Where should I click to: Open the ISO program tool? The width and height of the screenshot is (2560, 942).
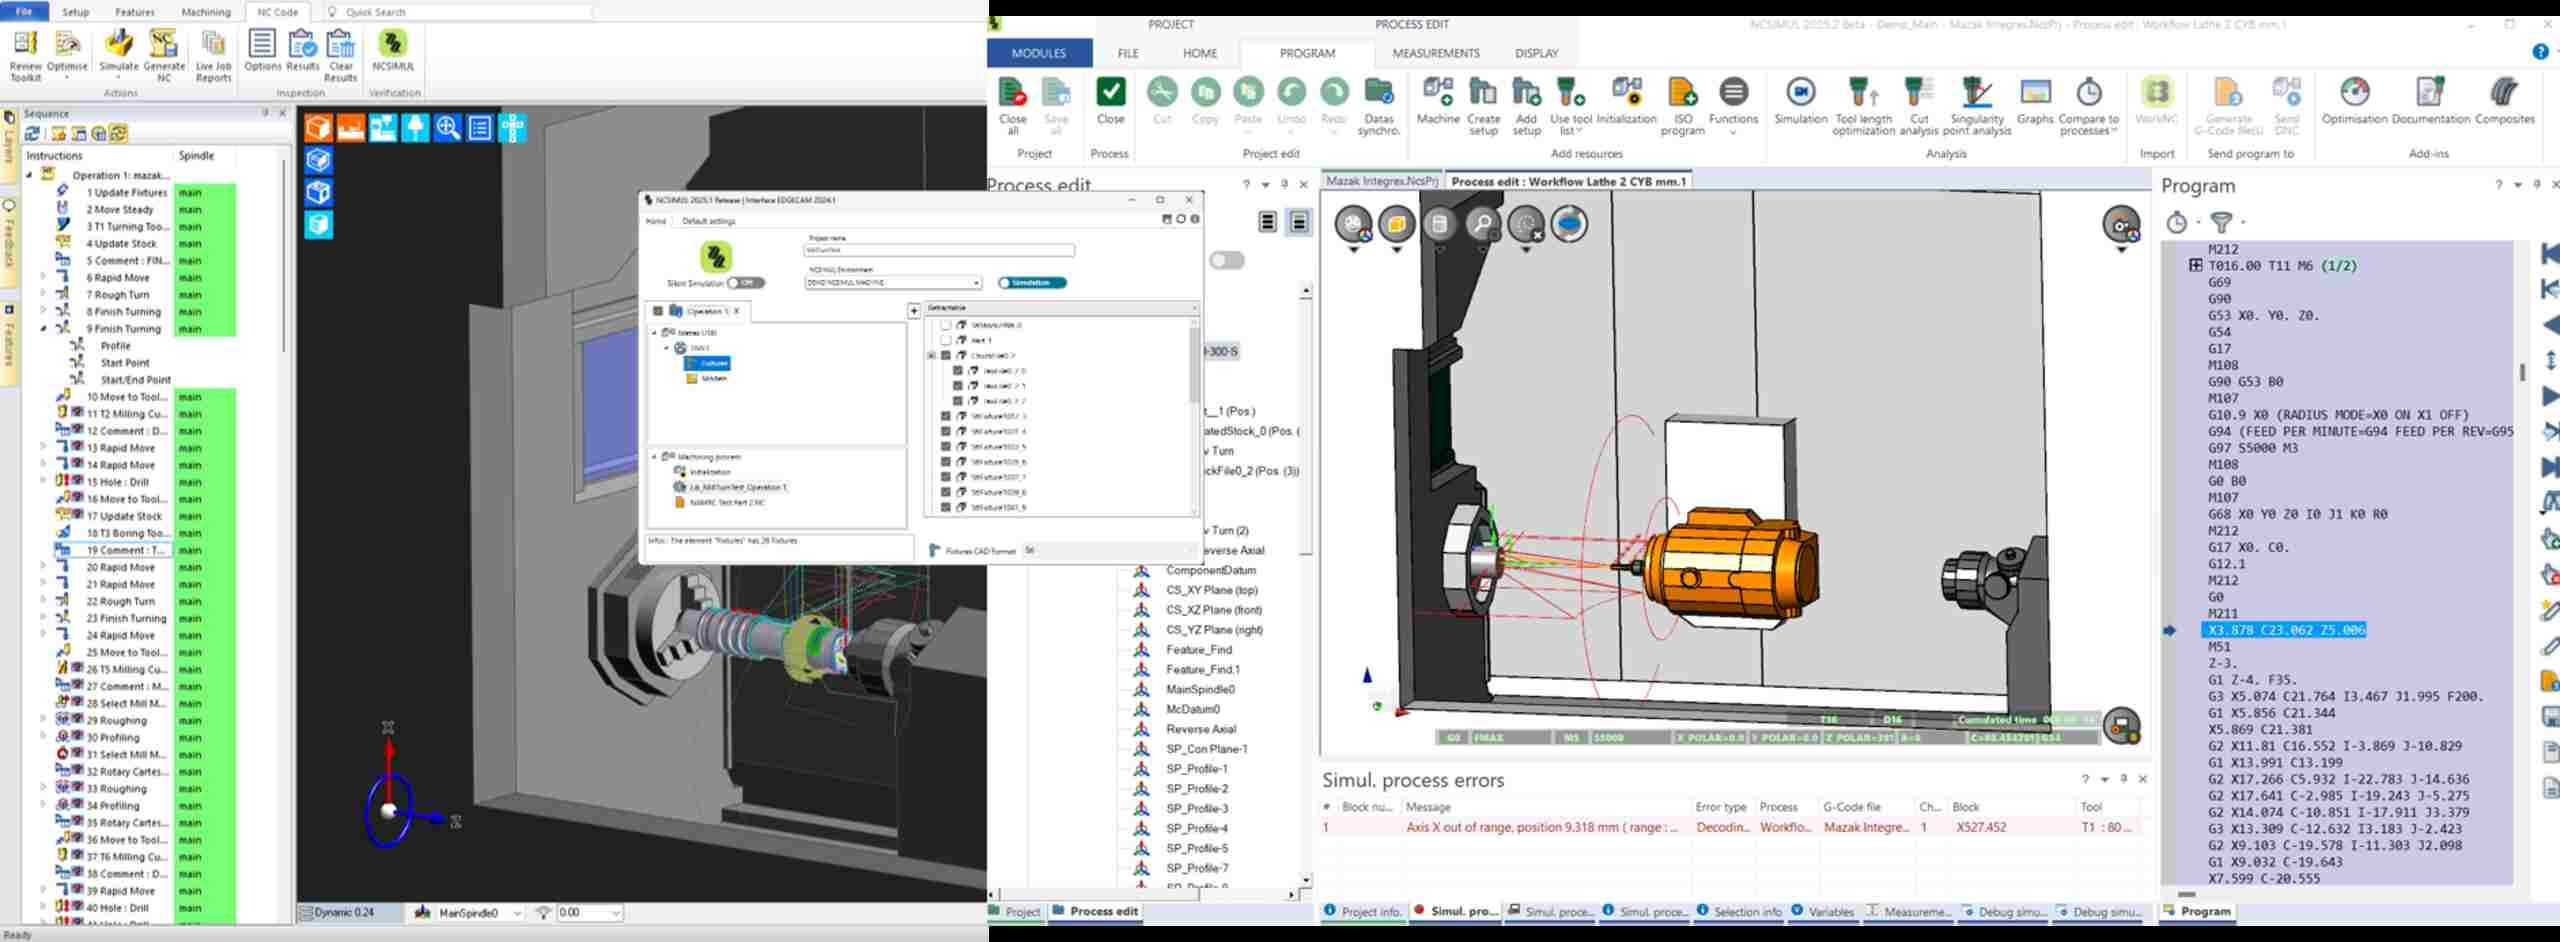click(x=1682, y=105)
